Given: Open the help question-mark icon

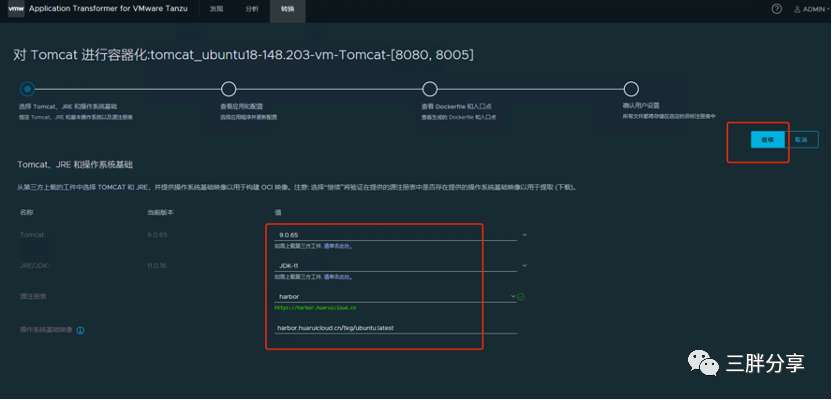Looking at the screenshot, I should pos(776,9).
